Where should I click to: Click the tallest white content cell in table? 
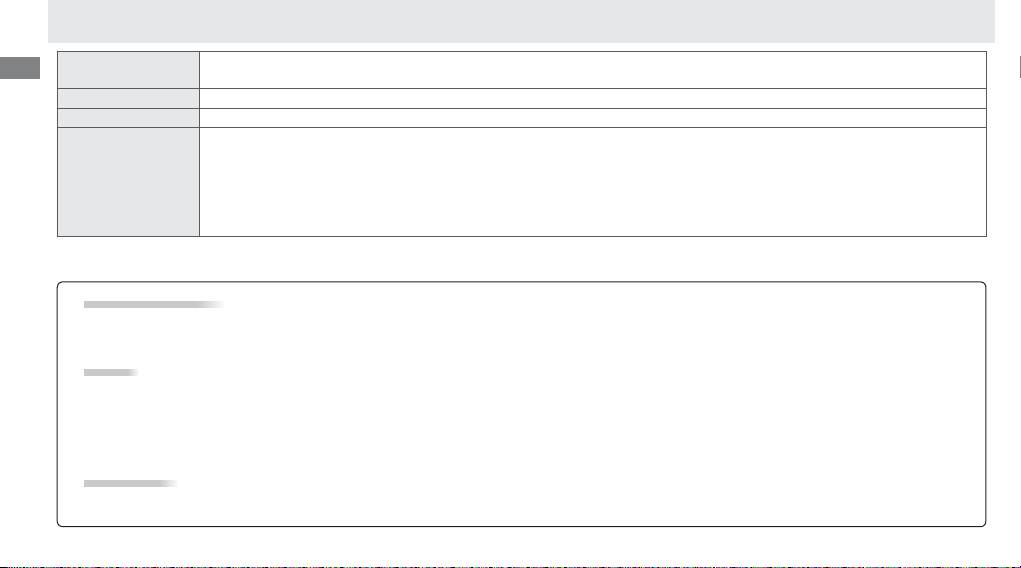[x=593, y=182]
